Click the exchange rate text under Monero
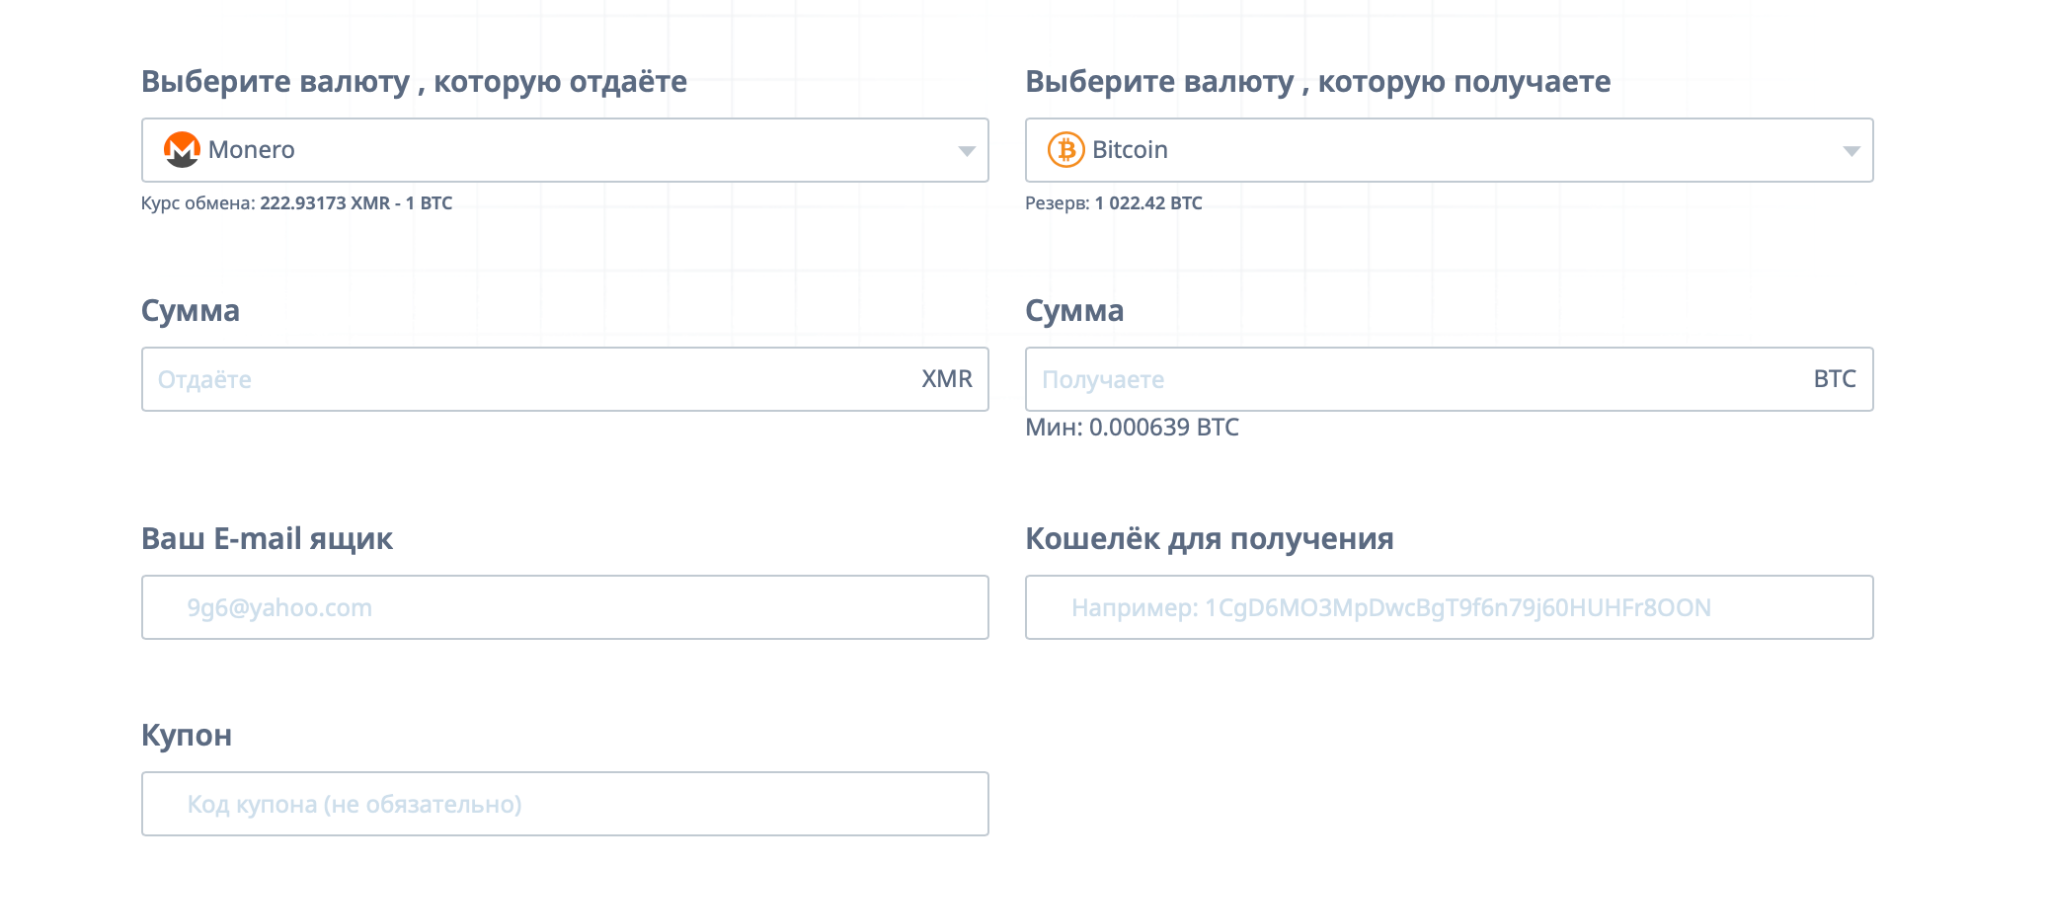 pyautogui.click(x=297, y=203)
